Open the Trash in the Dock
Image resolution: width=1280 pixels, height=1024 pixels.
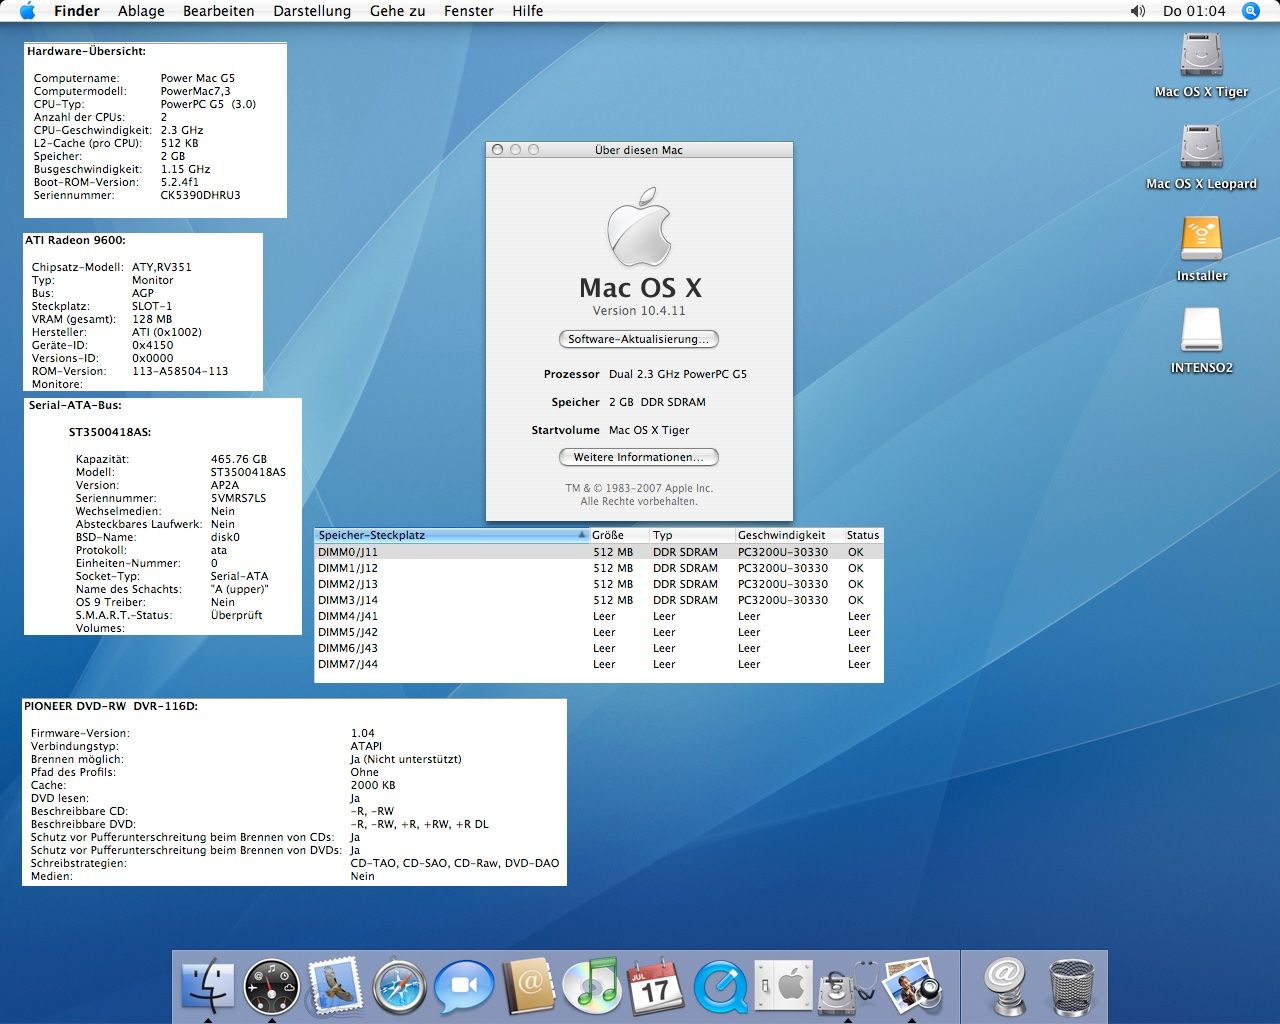point(1071,986)
